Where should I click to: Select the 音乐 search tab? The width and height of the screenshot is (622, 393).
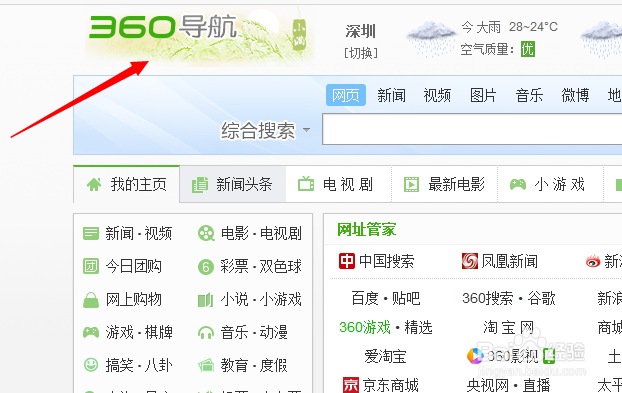(x=529, y=96)
